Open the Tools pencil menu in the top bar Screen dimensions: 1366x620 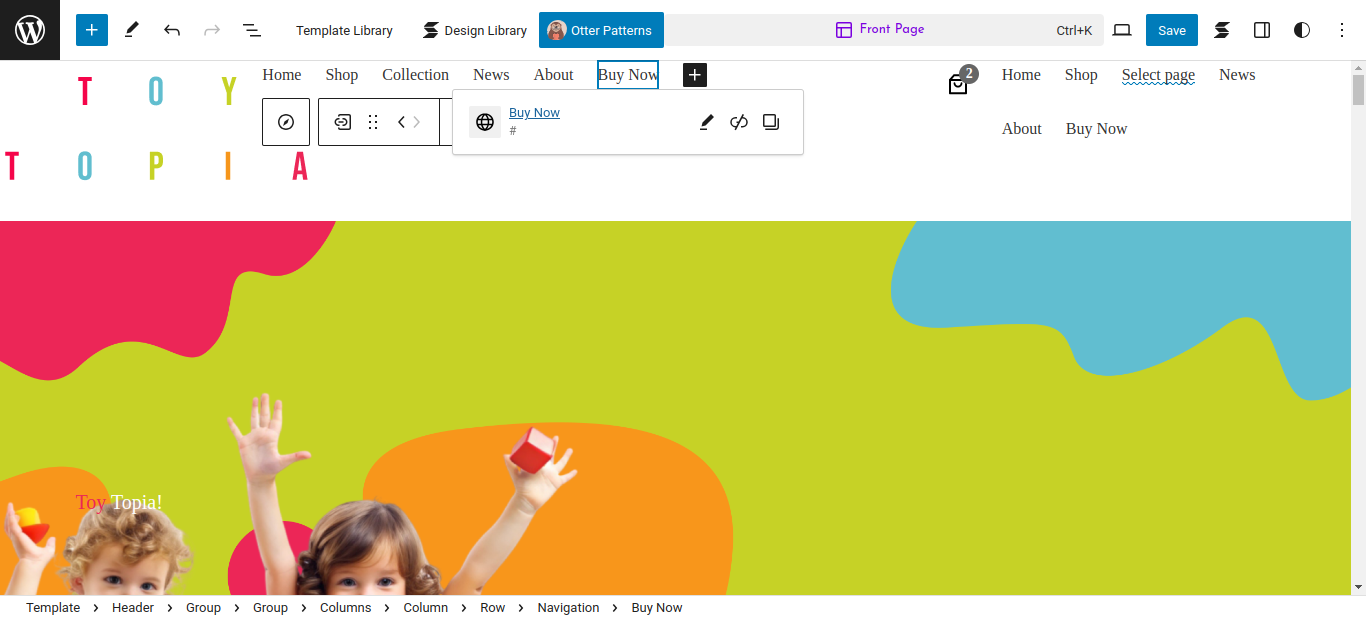click(132, 30)
